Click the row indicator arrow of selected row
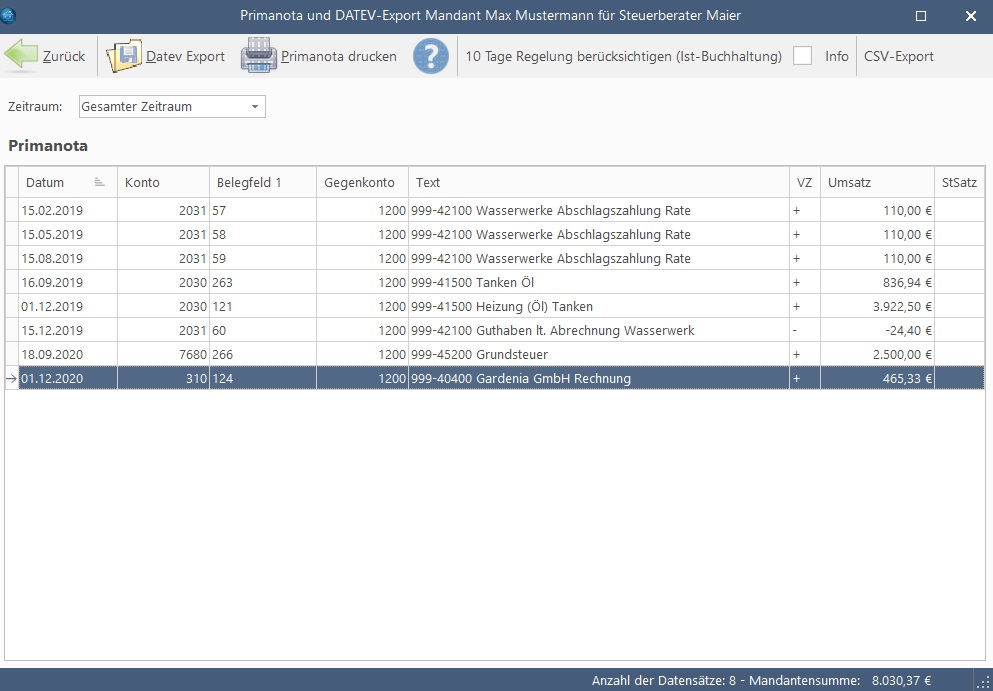This screenshot has height=691, width=993. coord(12,379)
